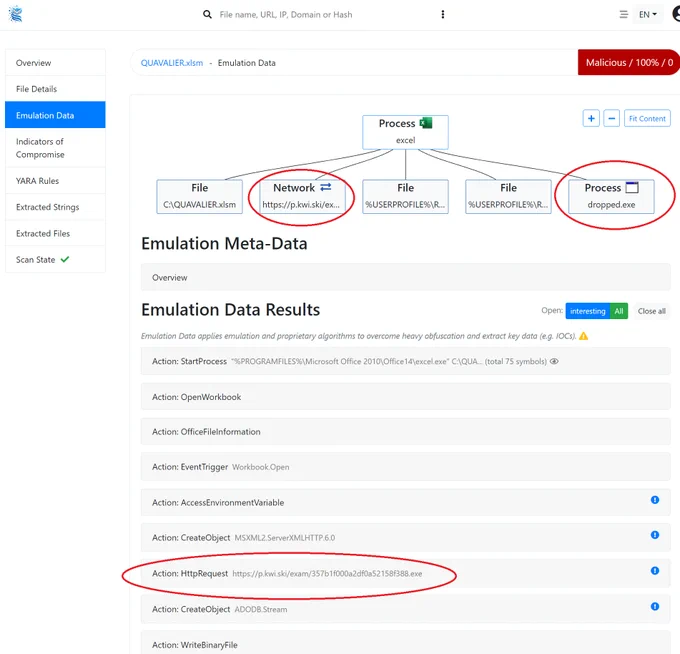This screenshot has height=654, width=680.
Task: Click info icon on HttpRequest row
Action: (x=655, y=571)
